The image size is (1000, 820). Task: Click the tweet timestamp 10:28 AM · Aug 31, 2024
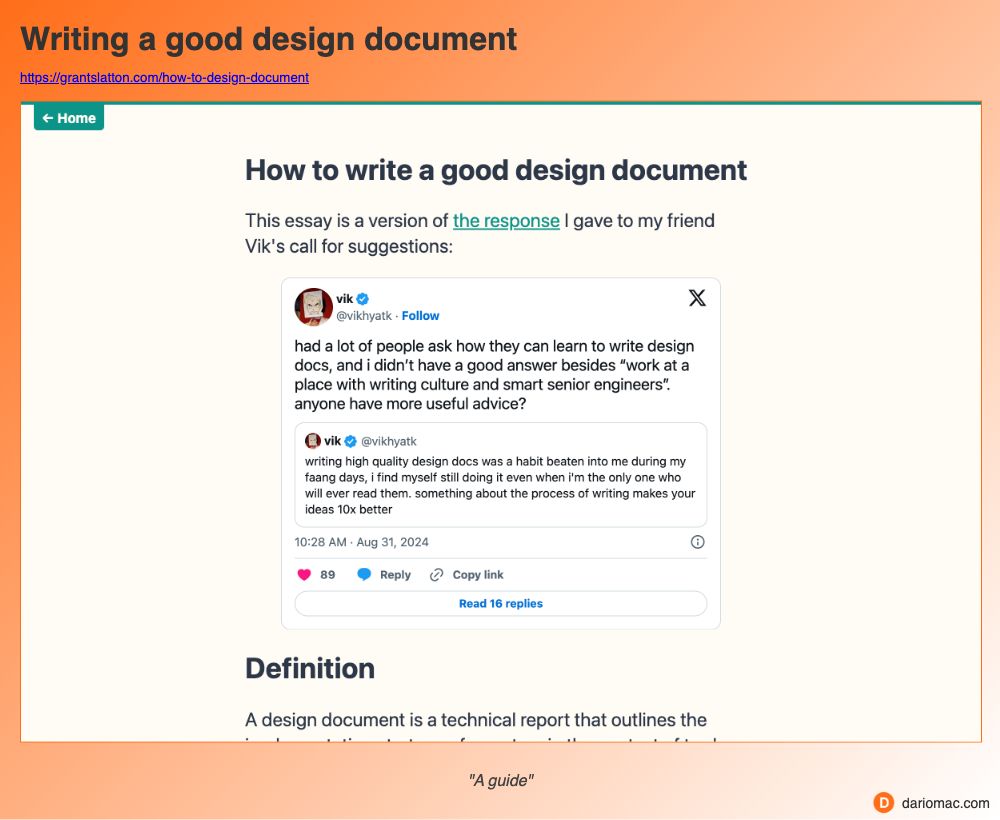click(362, 542)
